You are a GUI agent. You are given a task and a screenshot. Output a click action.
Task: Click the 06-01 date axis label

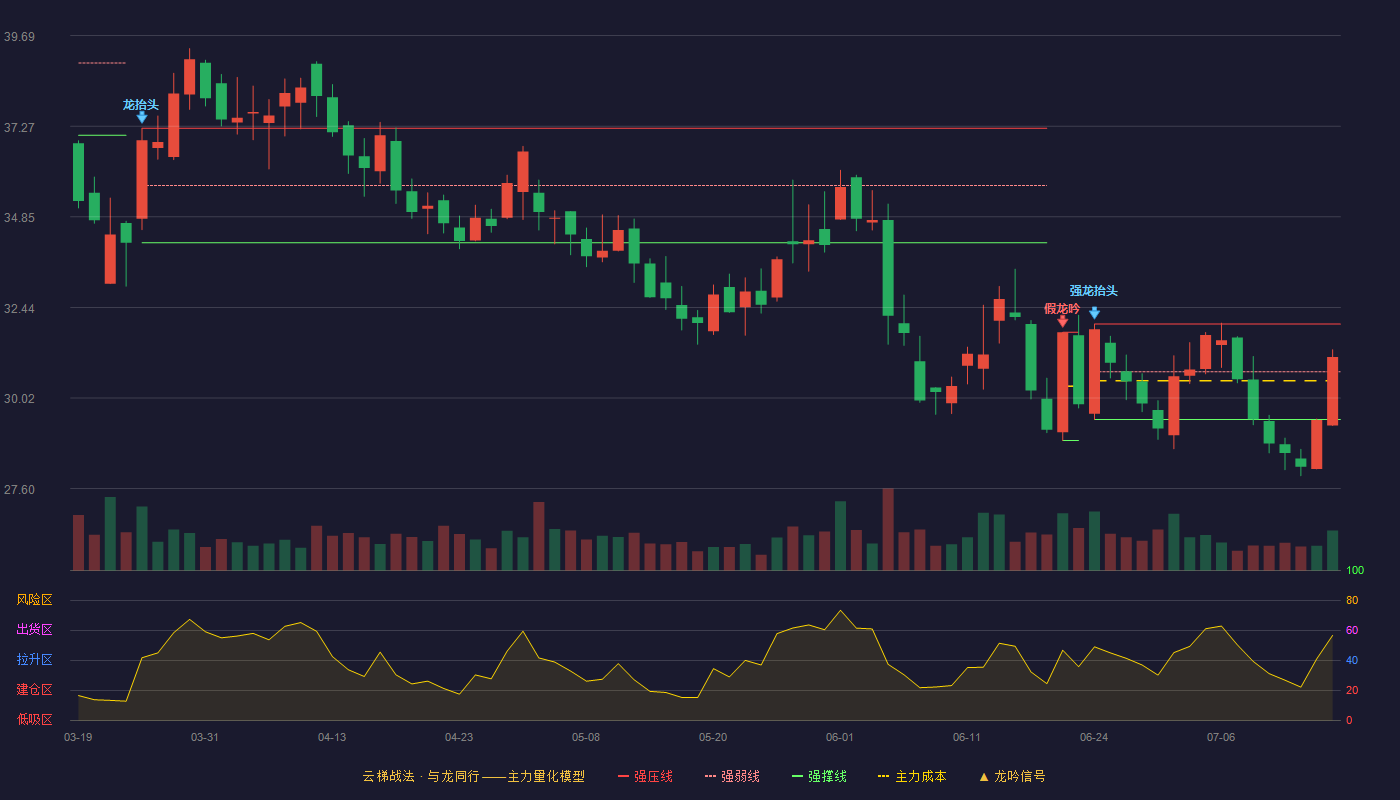coord(840,737)
